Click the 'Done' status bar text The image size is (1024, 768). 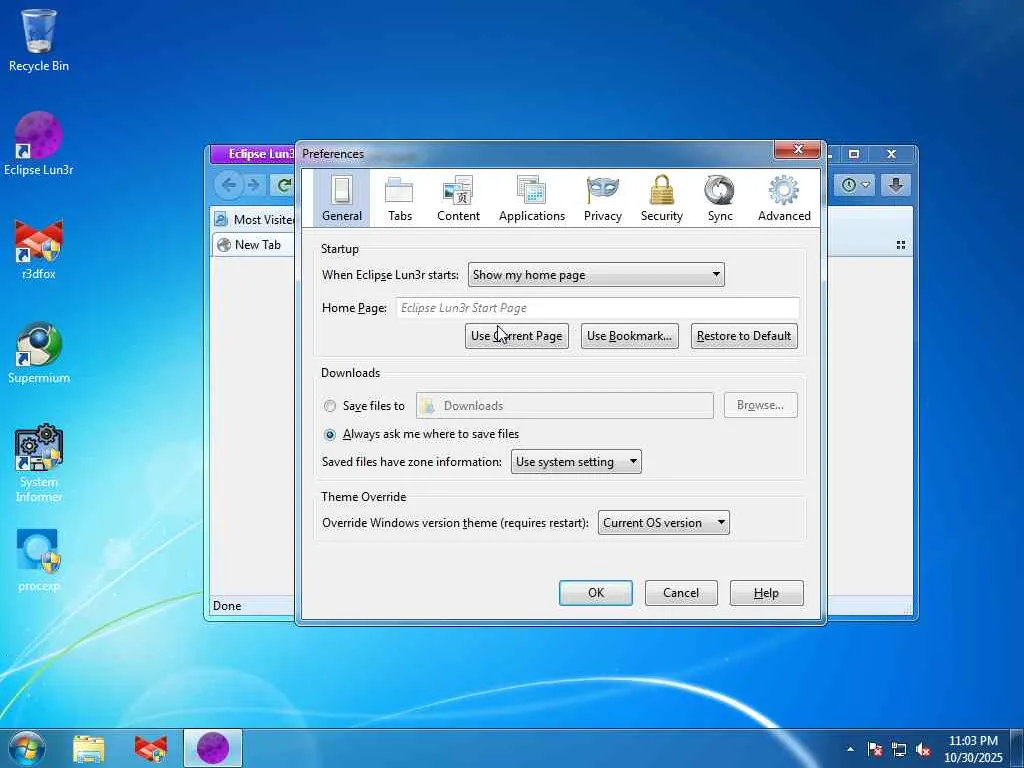click(227, 606)
